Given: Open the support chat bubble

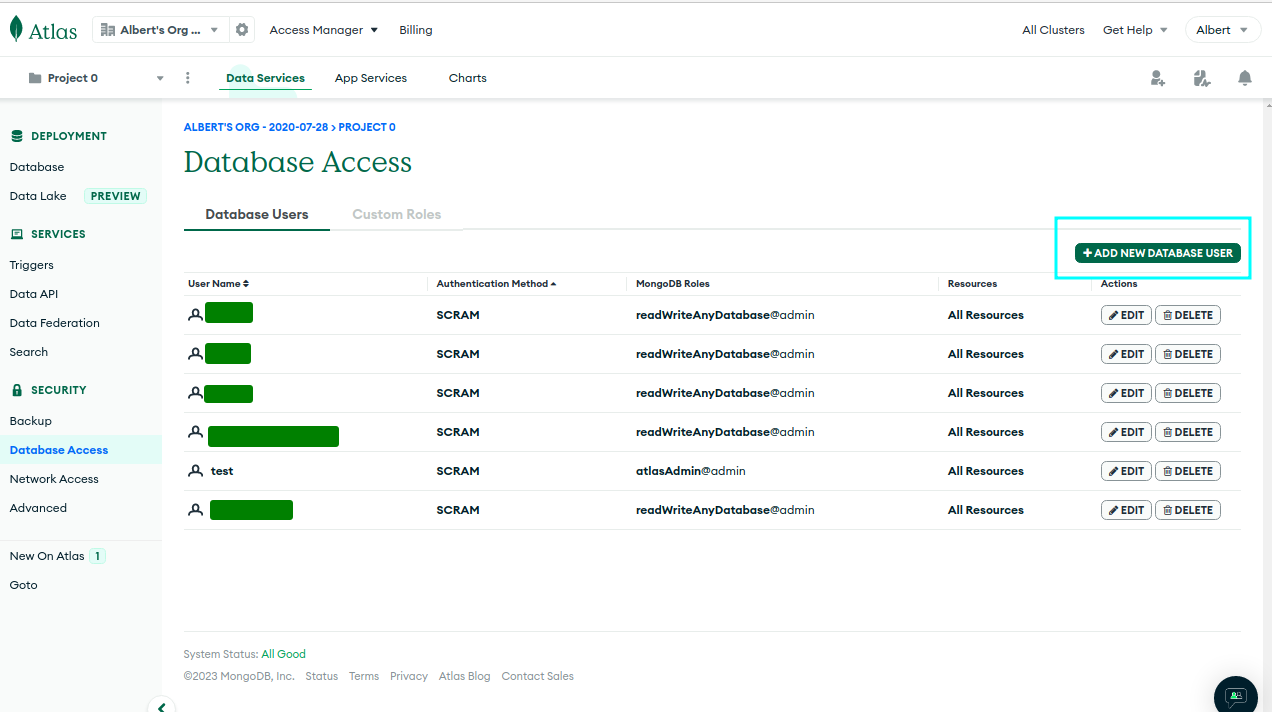Looking at the screenshot, I should 1236,696.
